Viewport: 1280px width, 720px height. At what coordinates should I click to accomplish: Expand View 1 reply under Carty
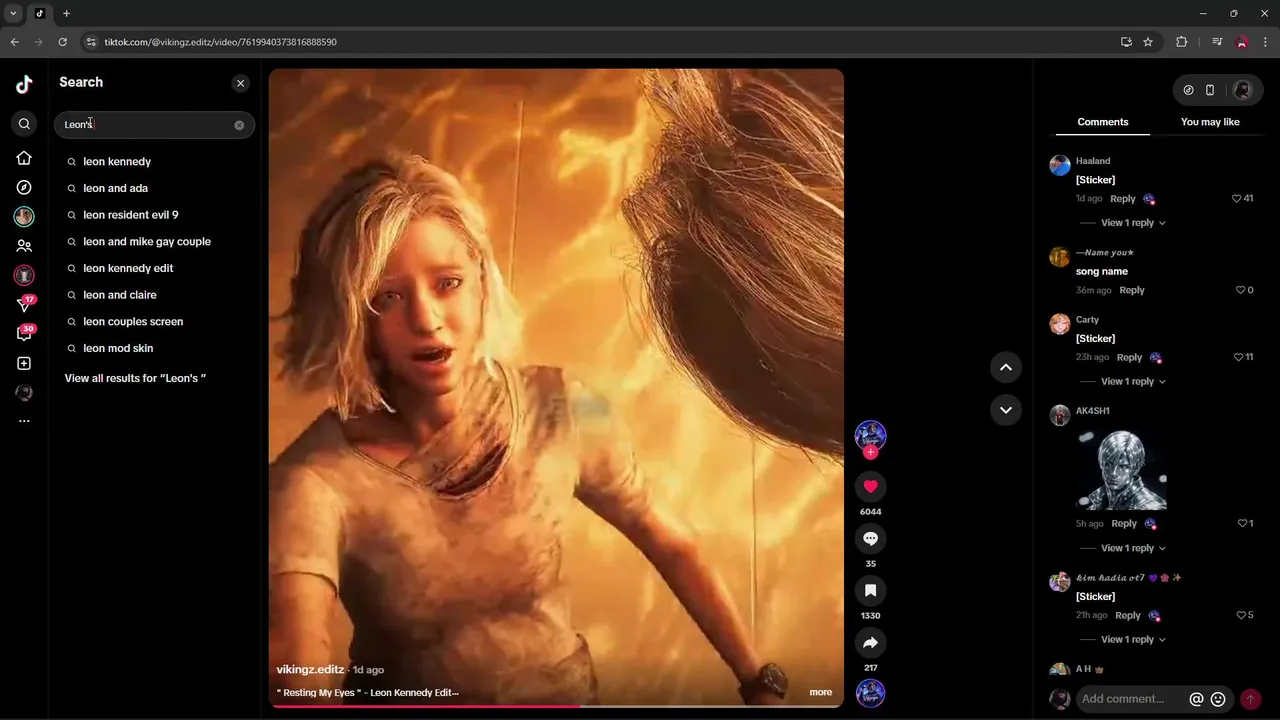(1133, 382)
